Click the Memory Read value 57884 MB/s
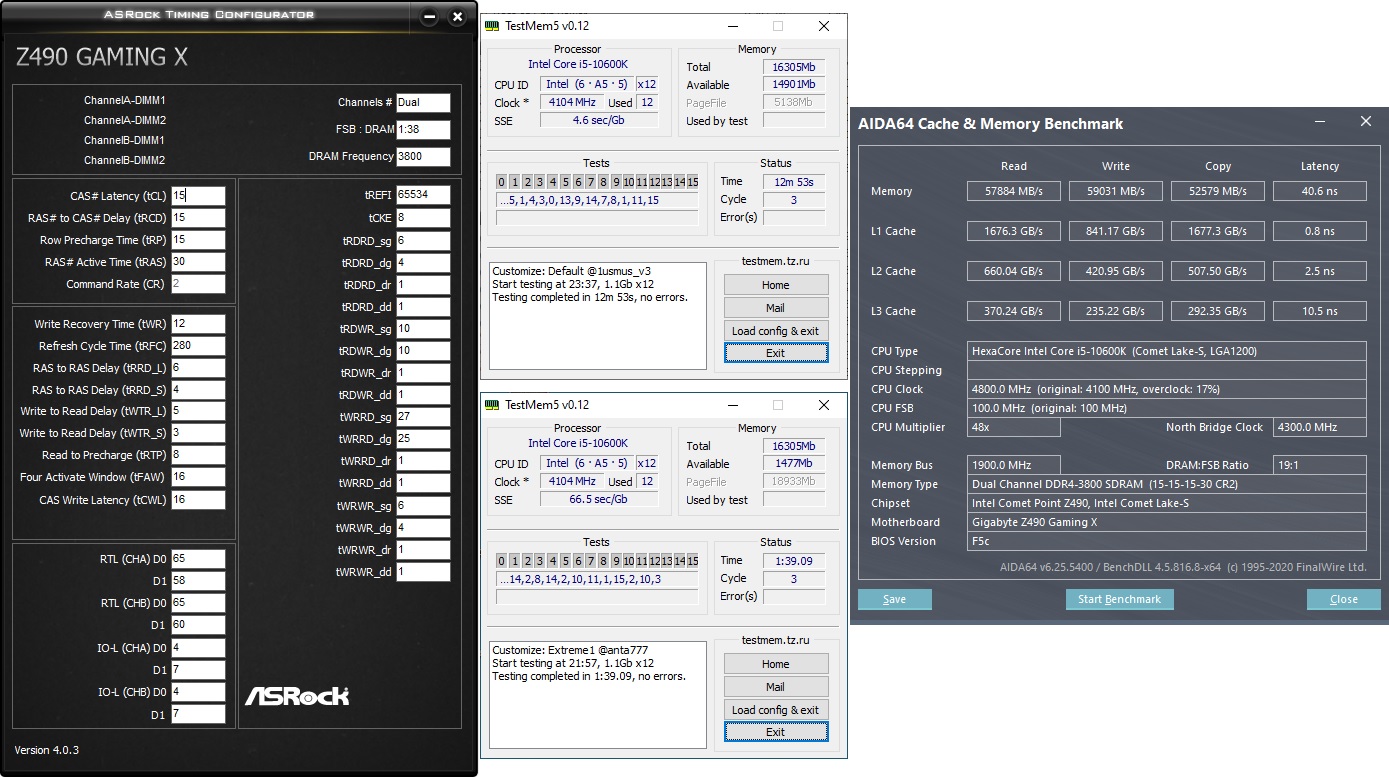 1013,191
